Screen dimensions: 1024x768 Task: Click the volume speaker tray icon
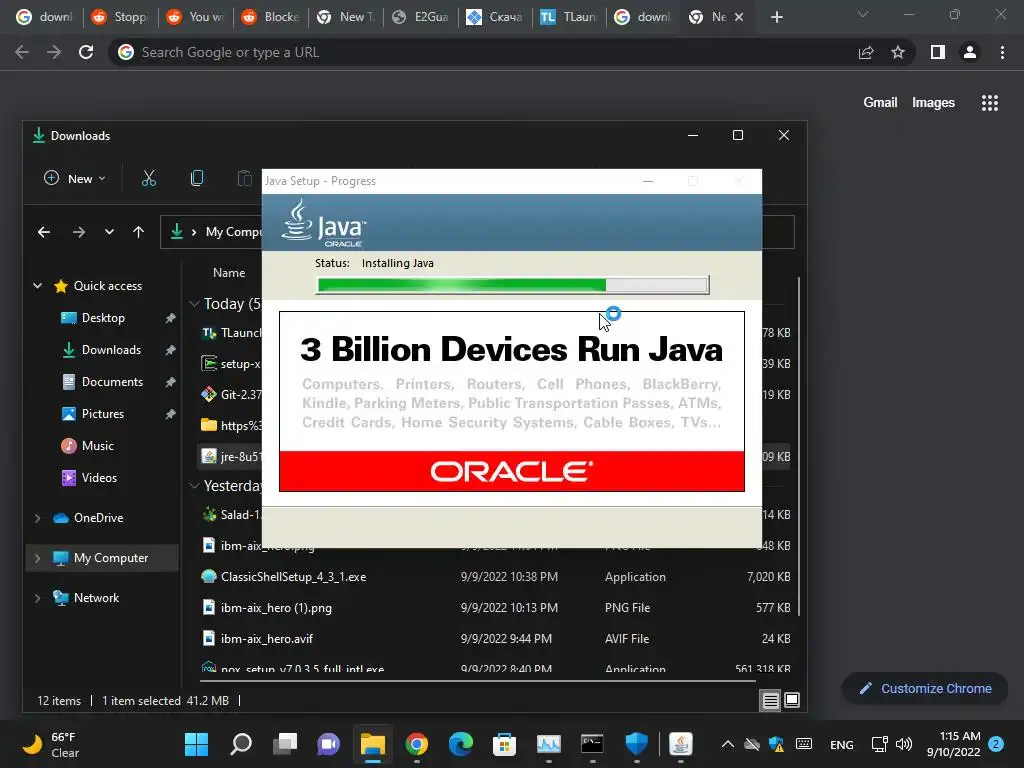pos(904,744)
